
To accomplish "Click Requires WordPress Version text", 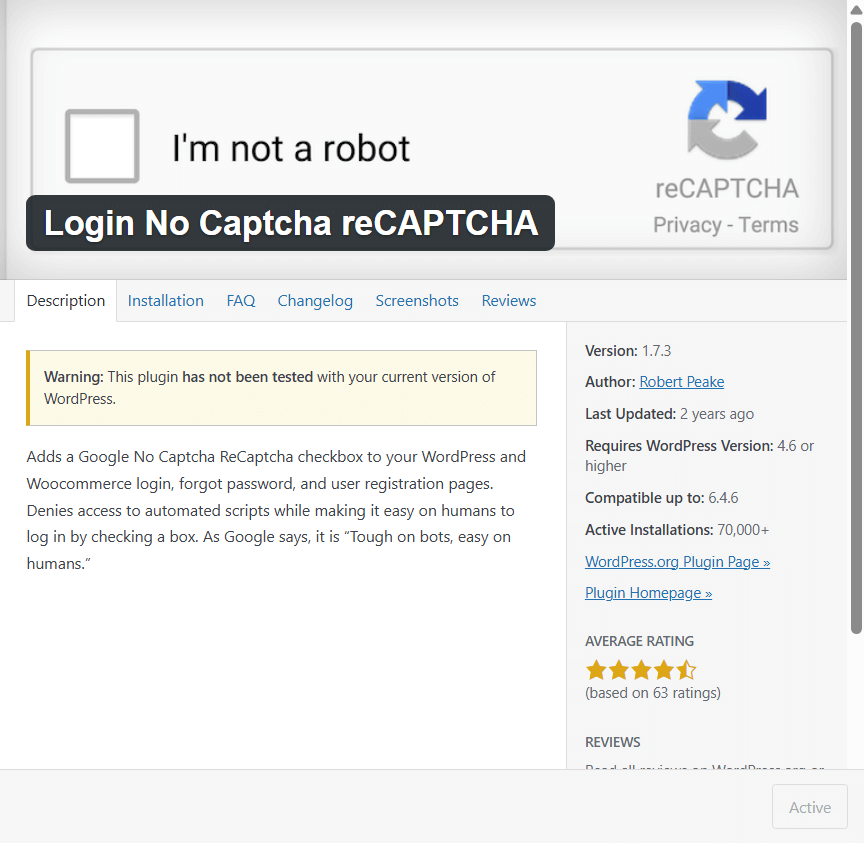I will point(699,456).
